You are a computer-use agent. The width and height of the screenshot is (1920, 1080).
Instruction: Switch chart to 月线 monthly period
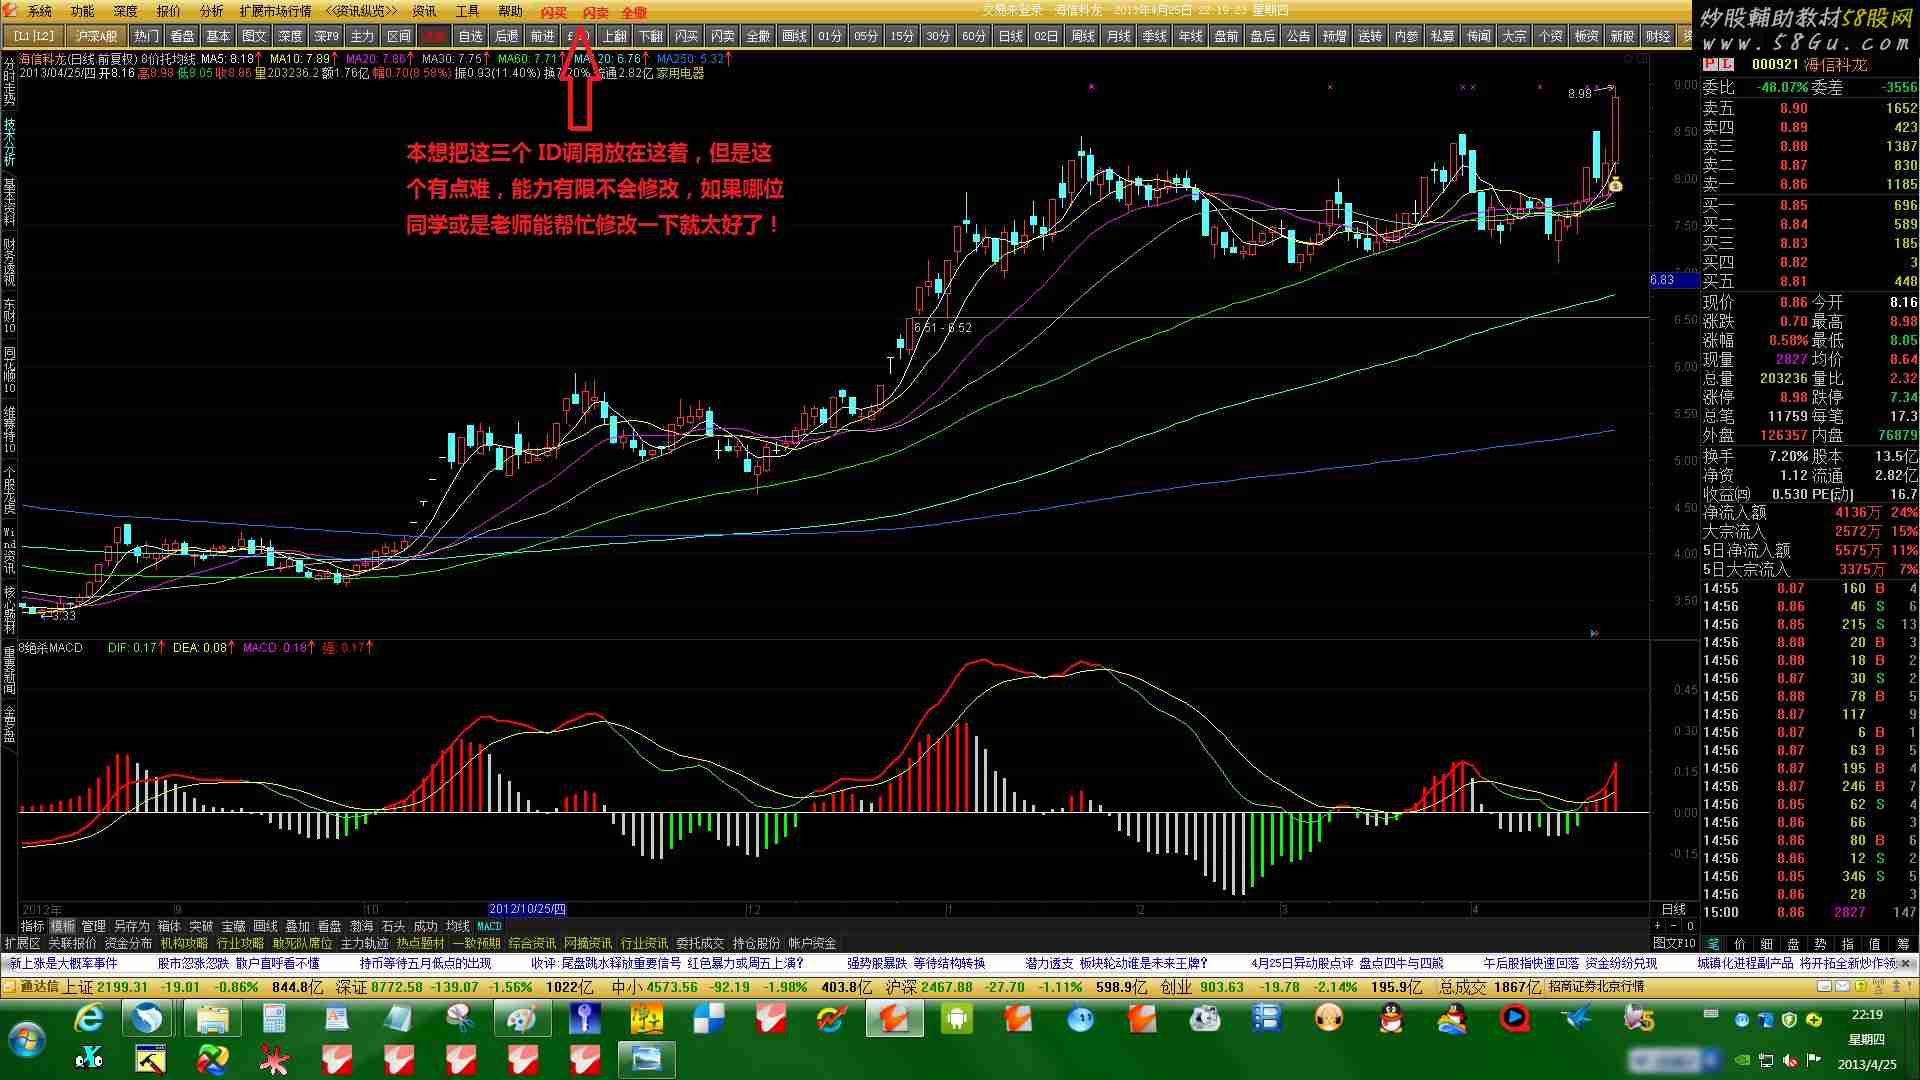(x=1118, y=36)
